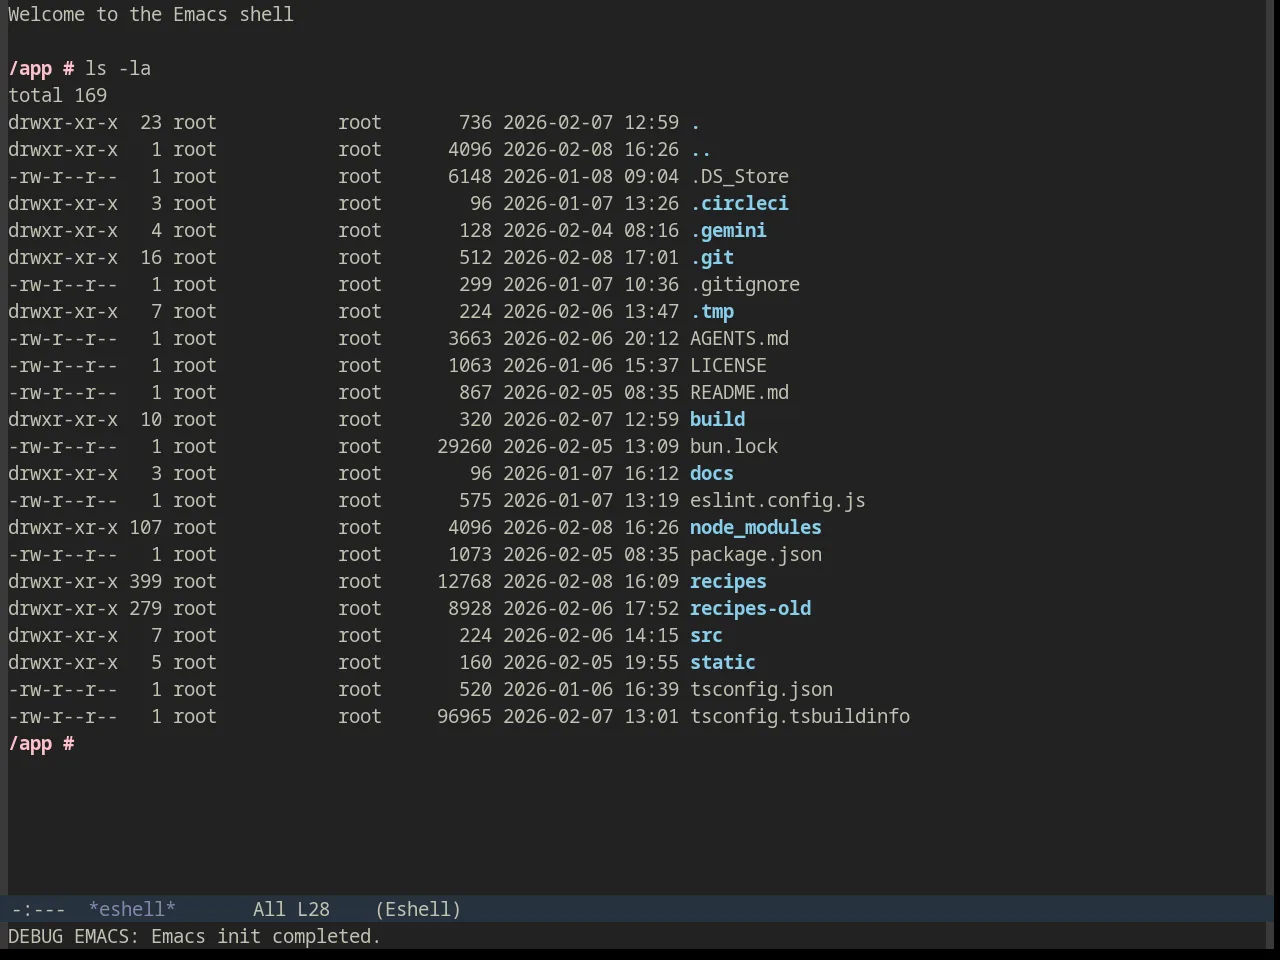Click the build directory name
Viewport: 1280px width, 960px height.
coord(717,419)
